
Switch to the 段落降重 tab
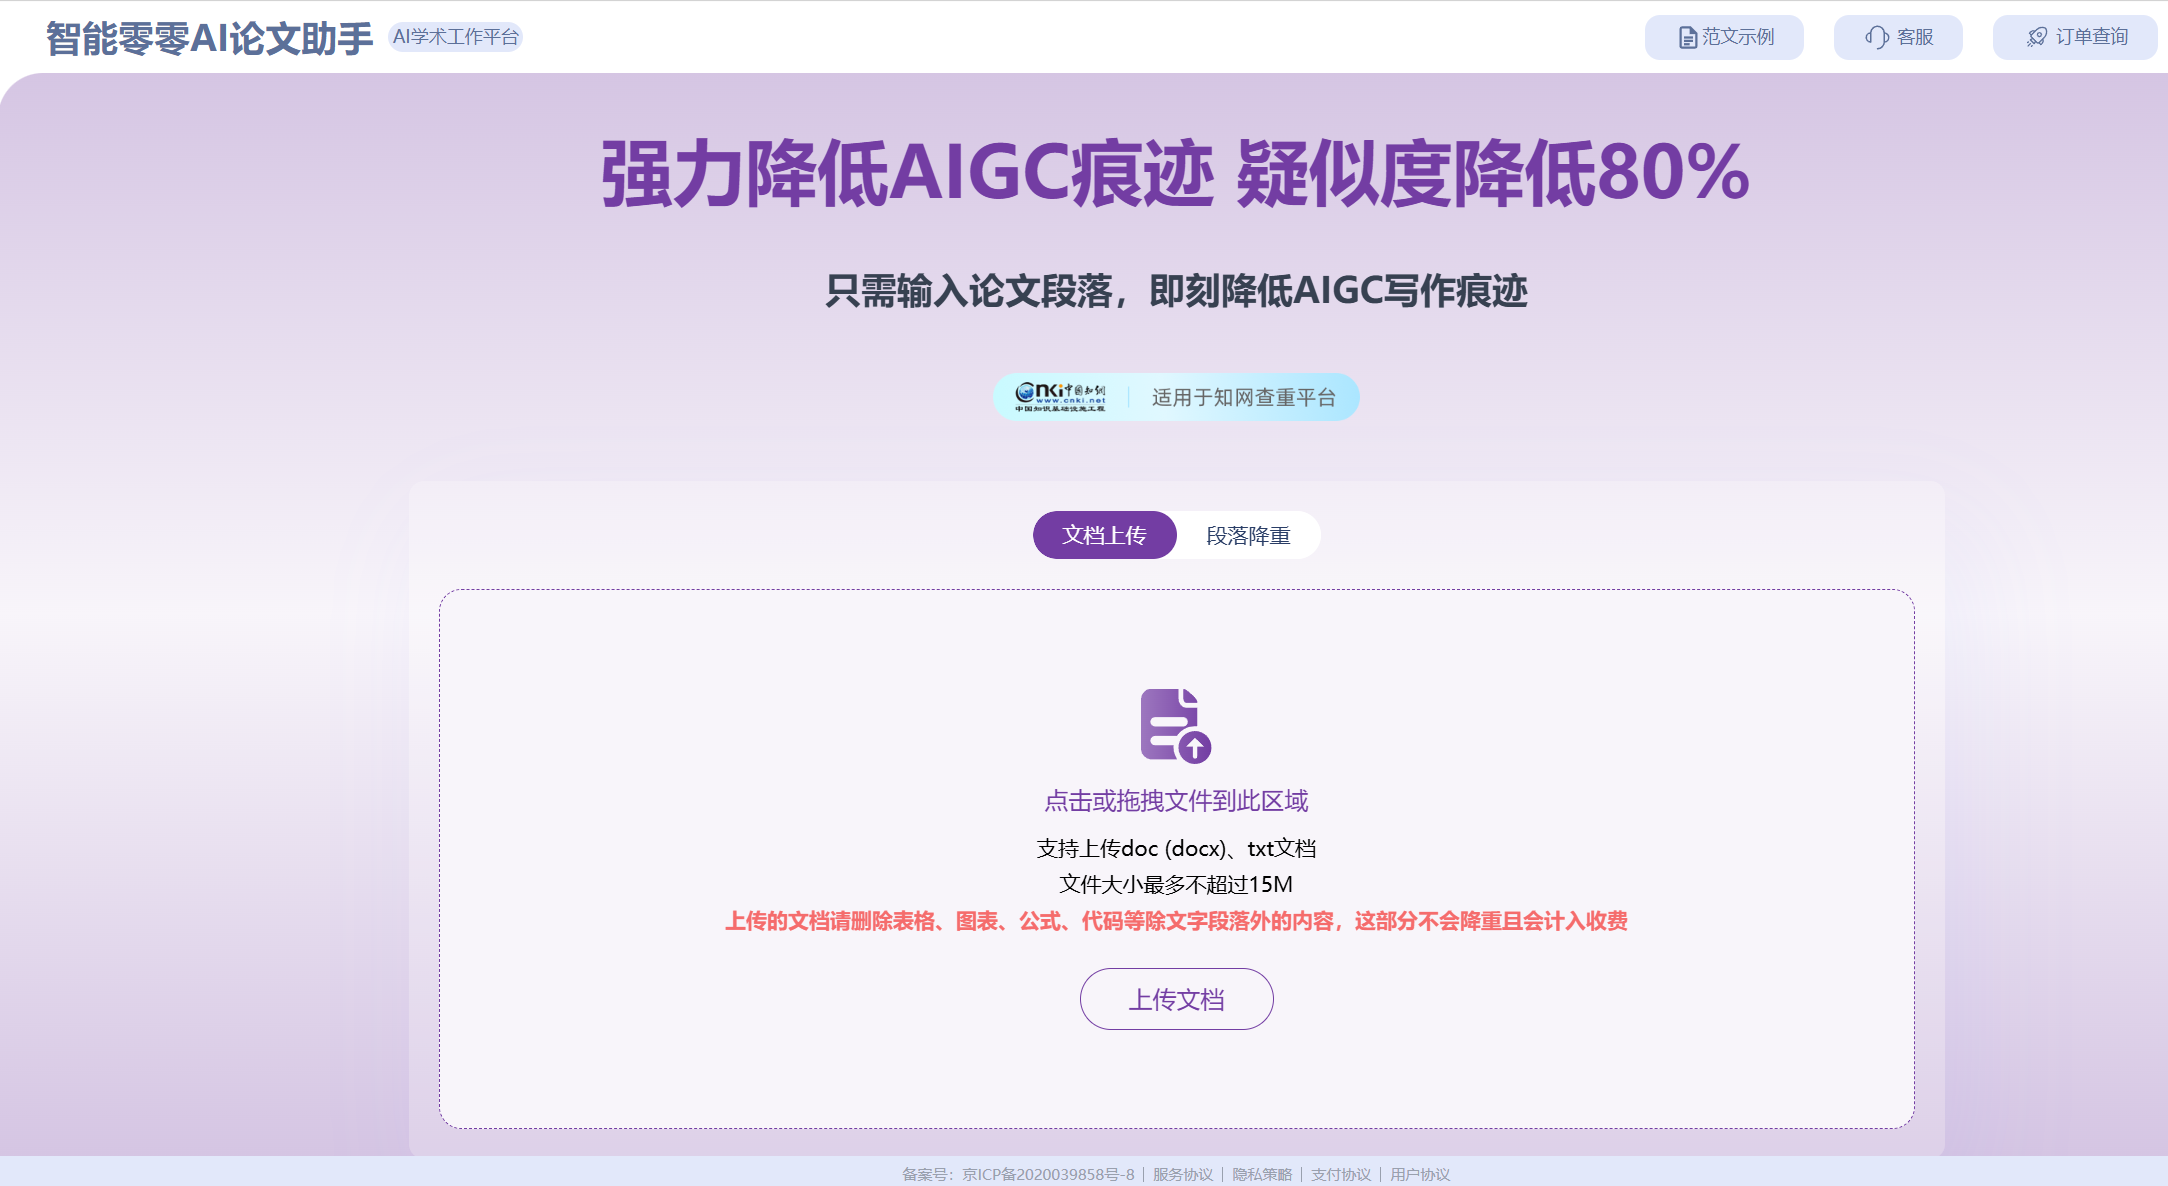[x=1248, y=535]
